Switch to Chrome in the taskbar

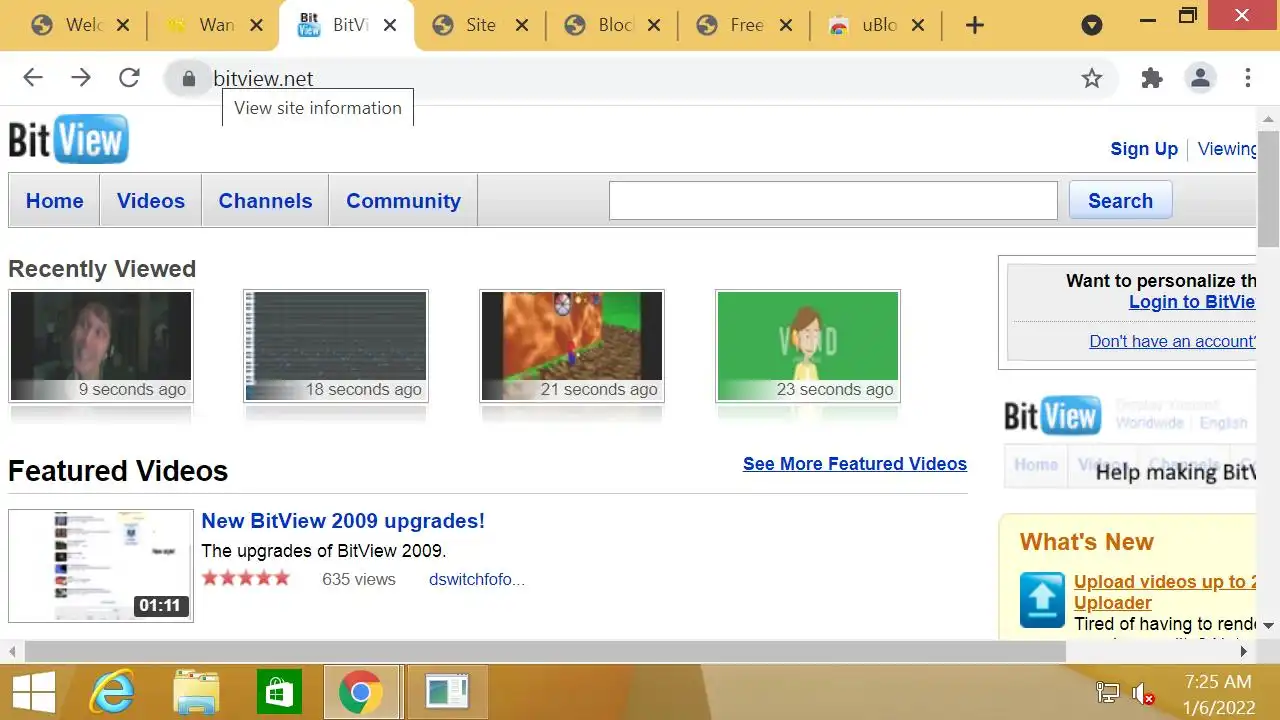[361, 692]
